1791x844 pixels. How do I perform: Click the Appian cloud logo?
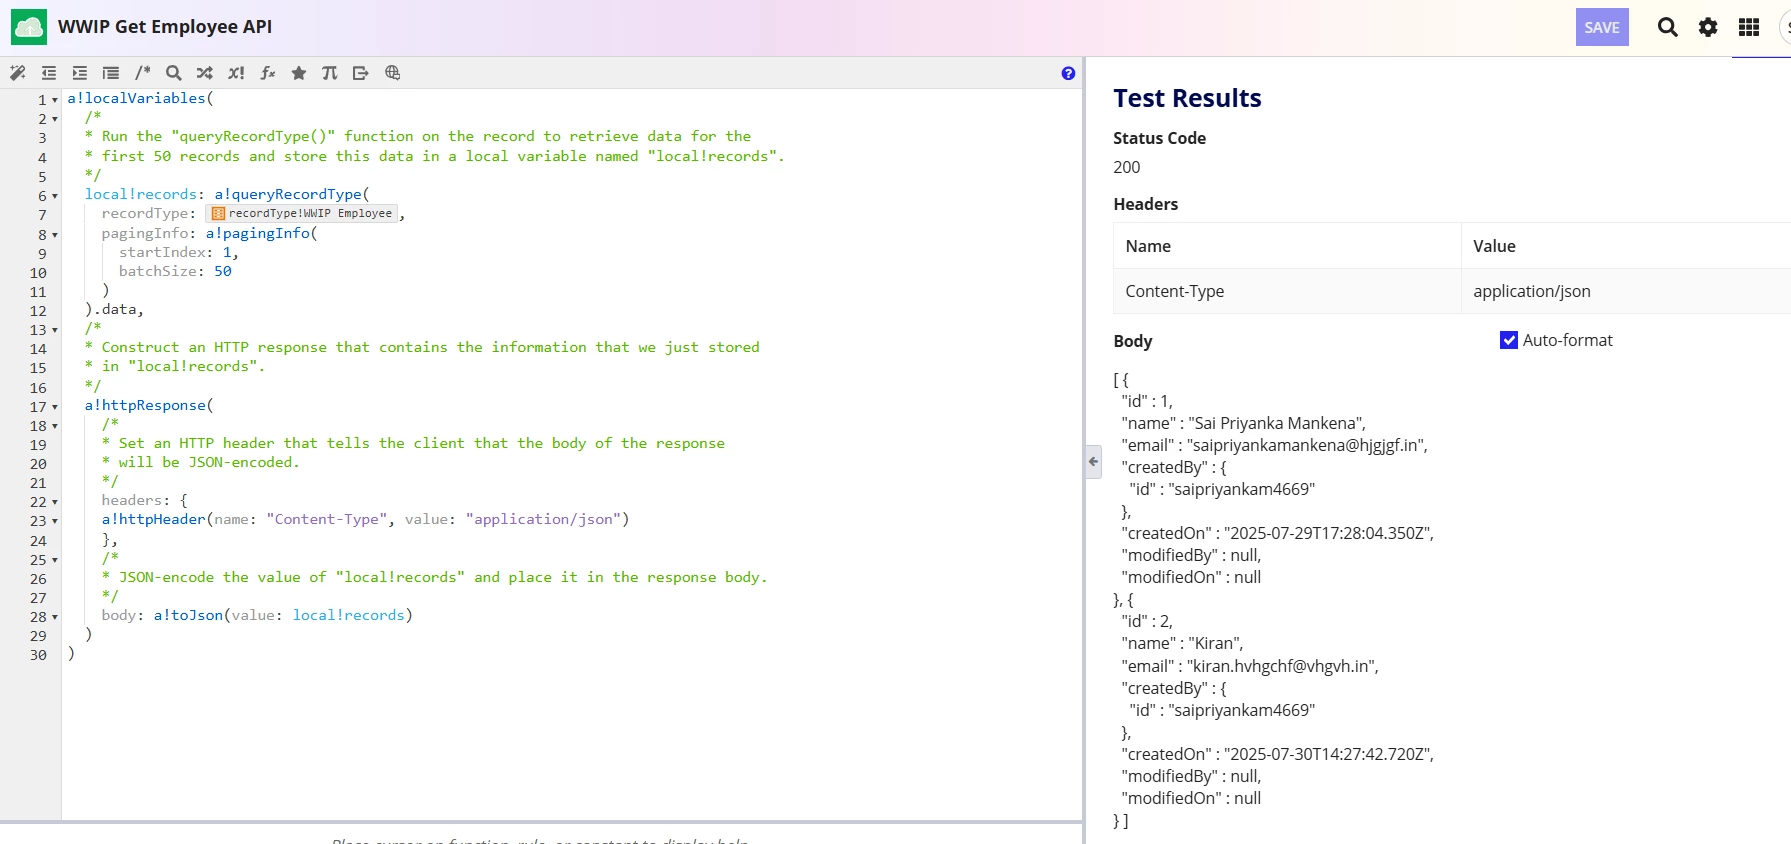[x=28, y=27]
